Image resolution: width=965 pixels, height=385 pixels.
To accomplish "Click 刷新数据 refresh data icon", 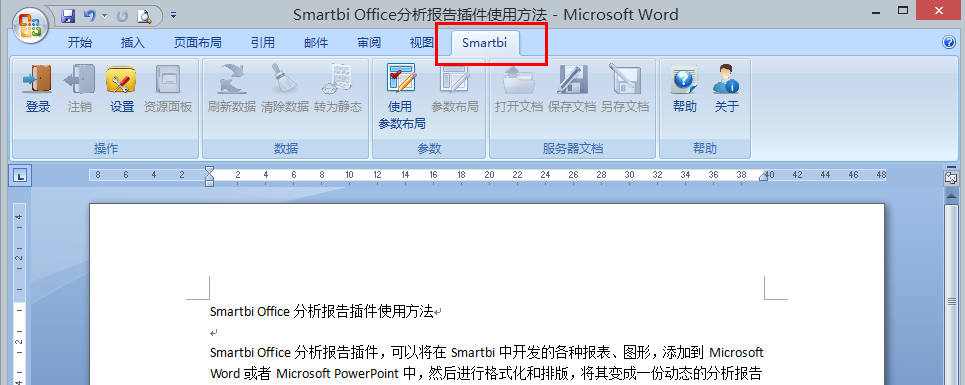I will 232,89.
